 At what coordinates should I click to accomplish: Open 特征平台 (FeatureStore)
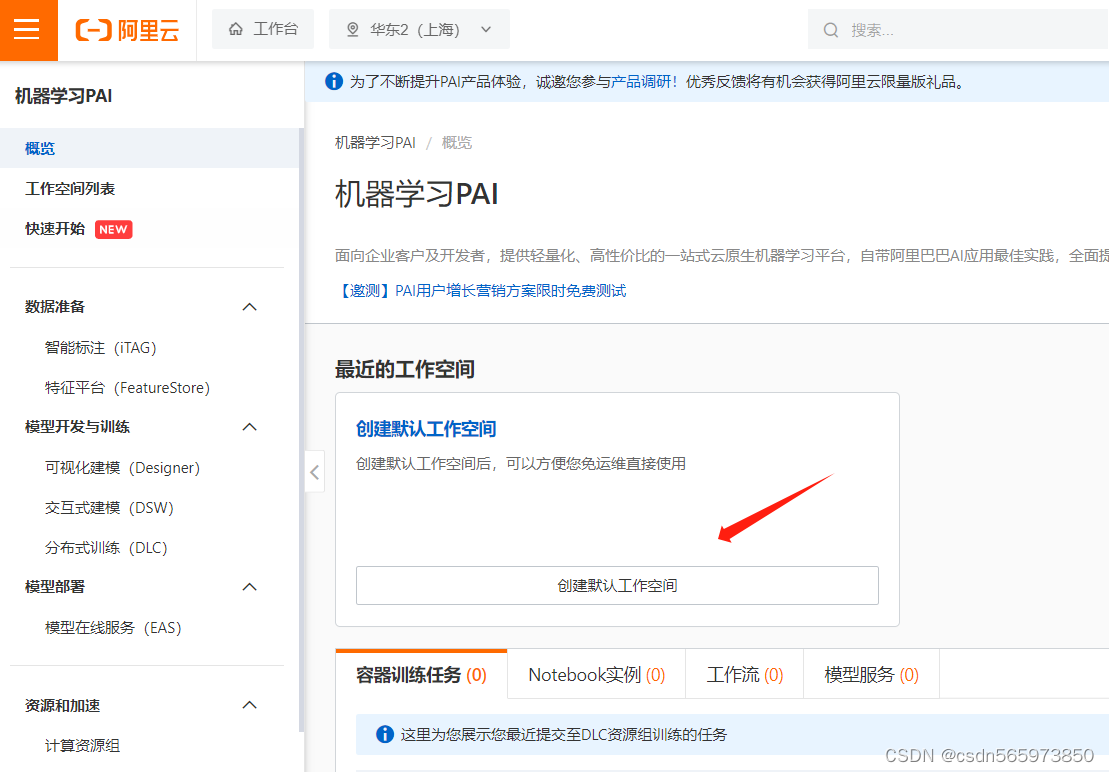[127, 387]
